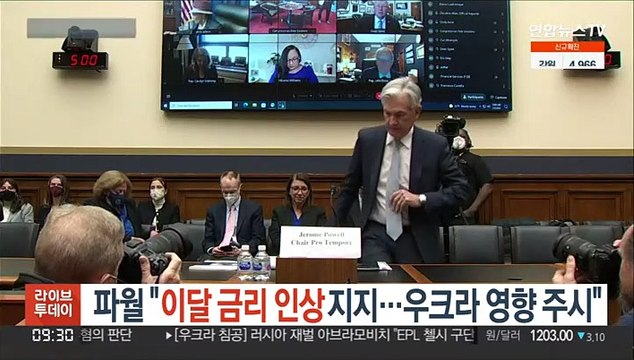This screenshot has height=360, width=634.
Task: Select top-right video tile of man in dark suit
Action: tap(380, 16)
